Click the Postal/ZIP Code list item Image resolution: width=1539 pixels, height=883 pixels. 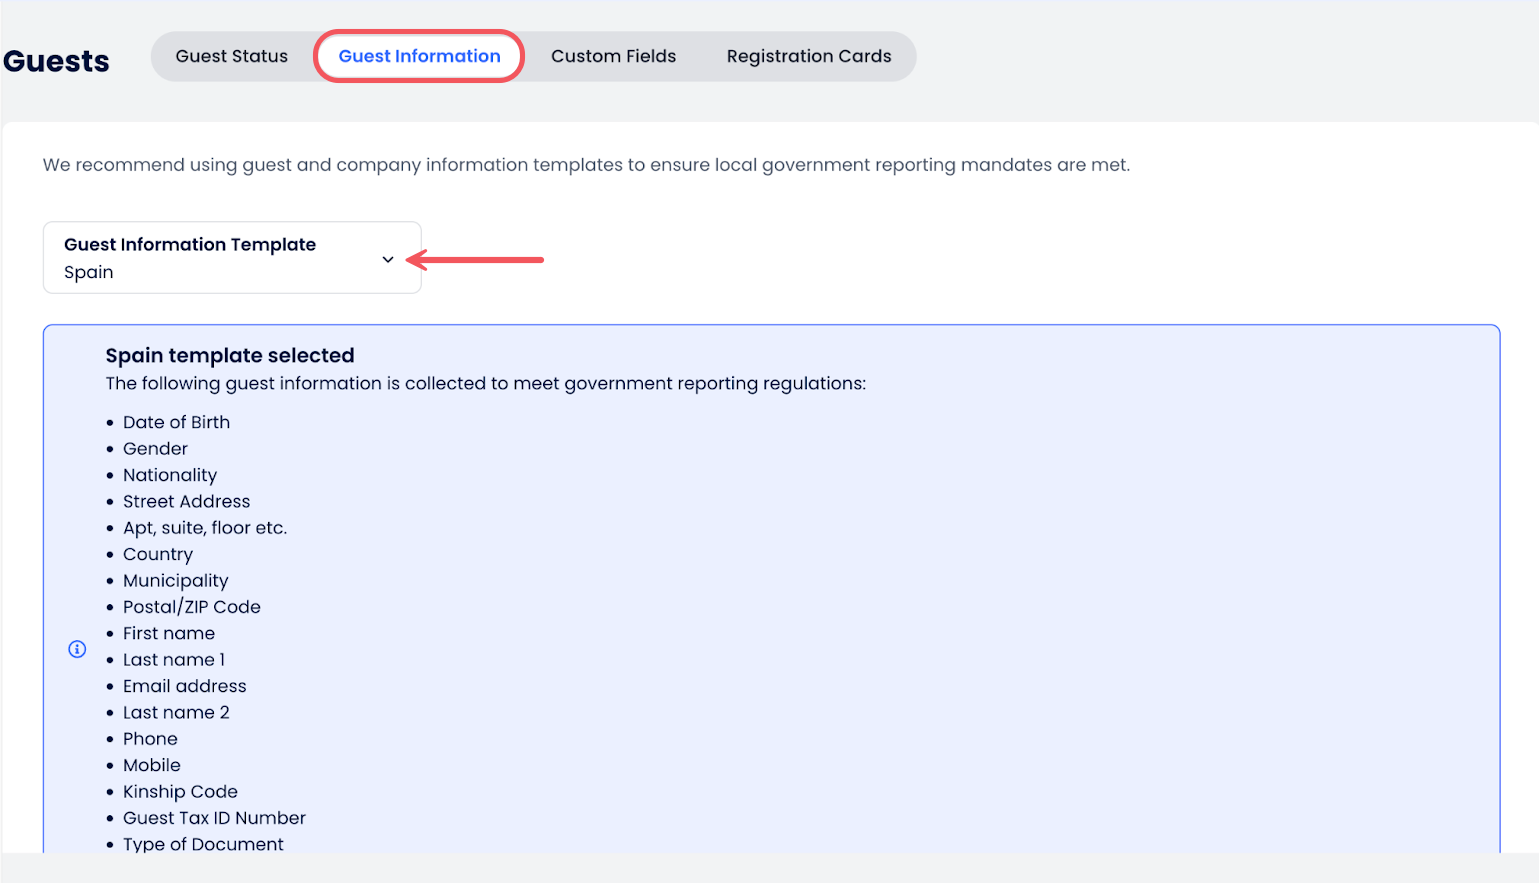191,607
